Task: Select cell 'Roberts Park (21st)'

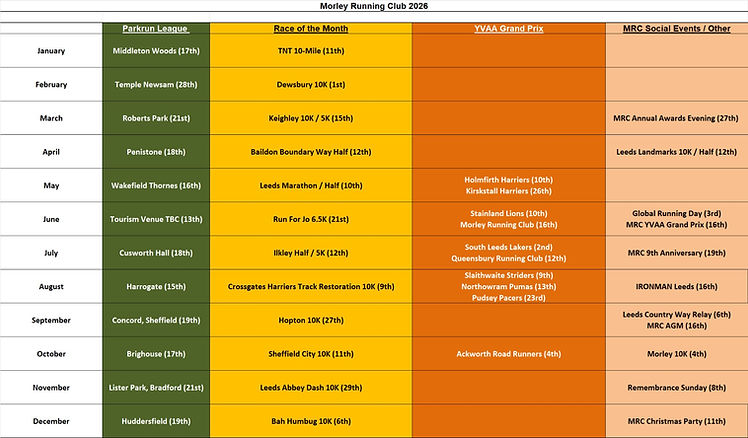Action: 156,118
